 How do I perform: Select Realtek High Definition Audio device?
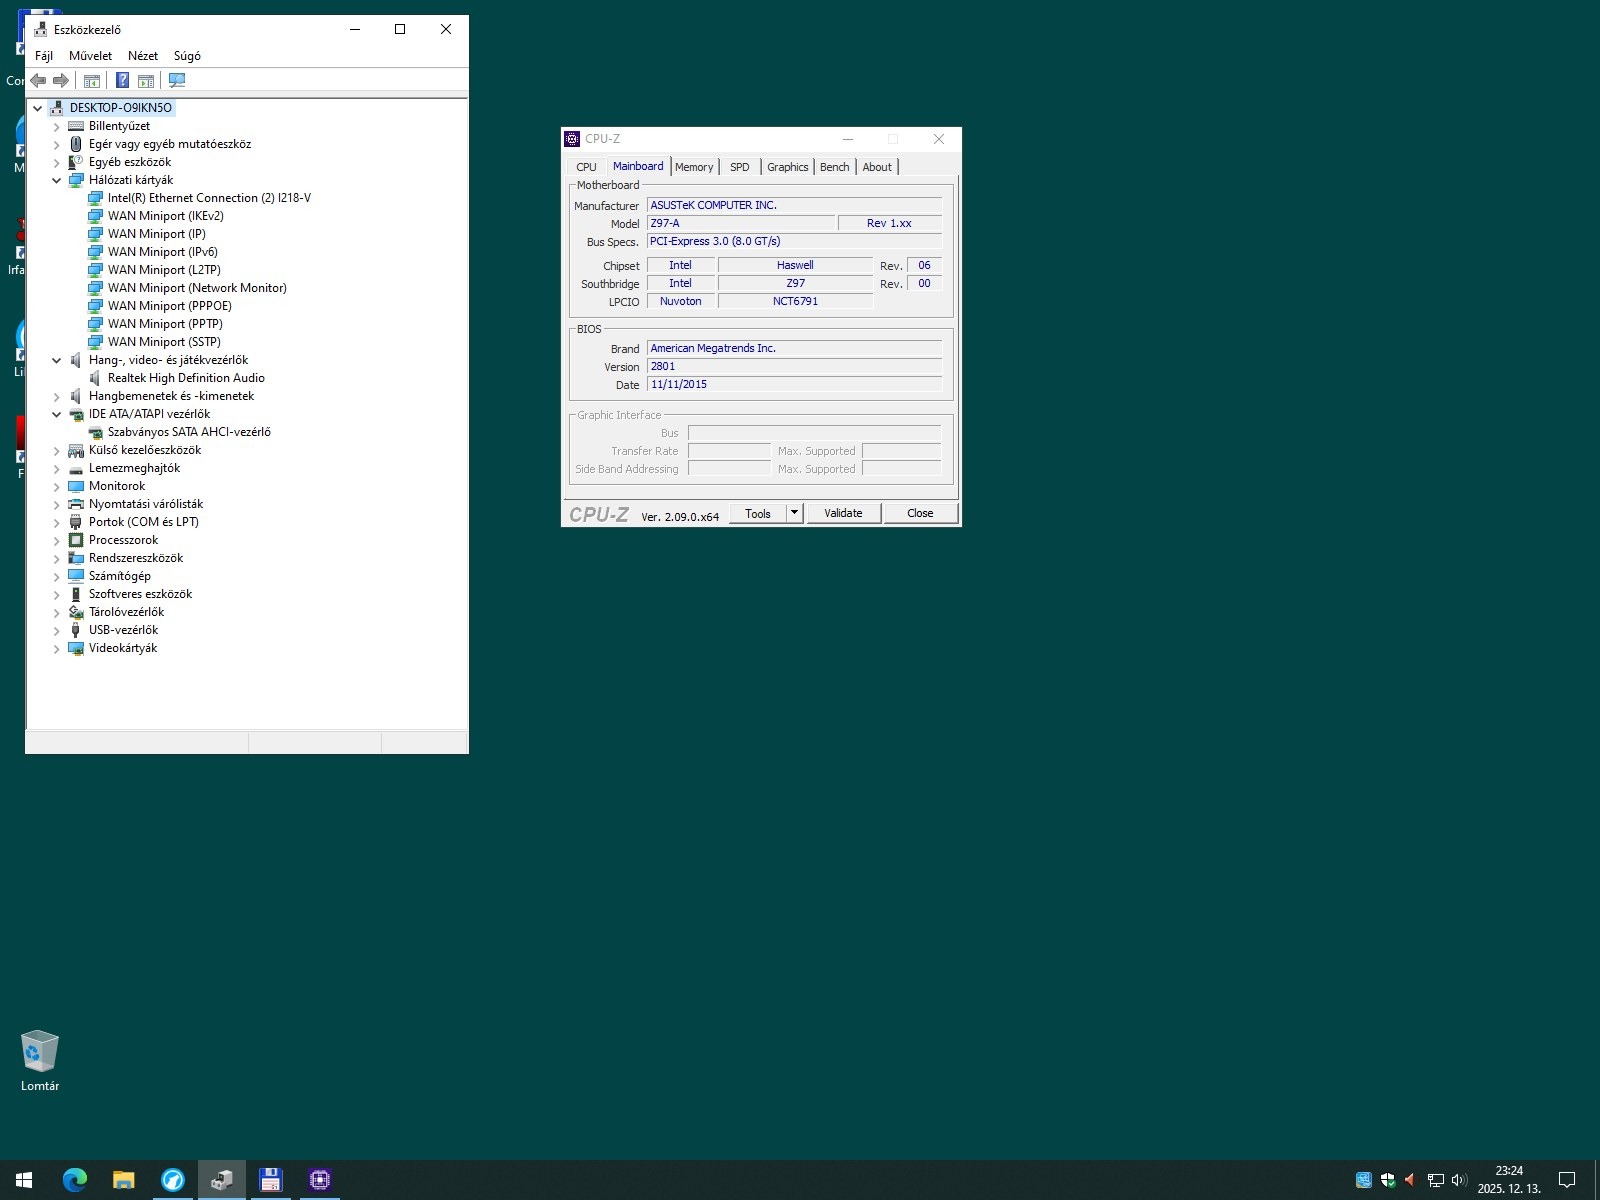[186, 378]
